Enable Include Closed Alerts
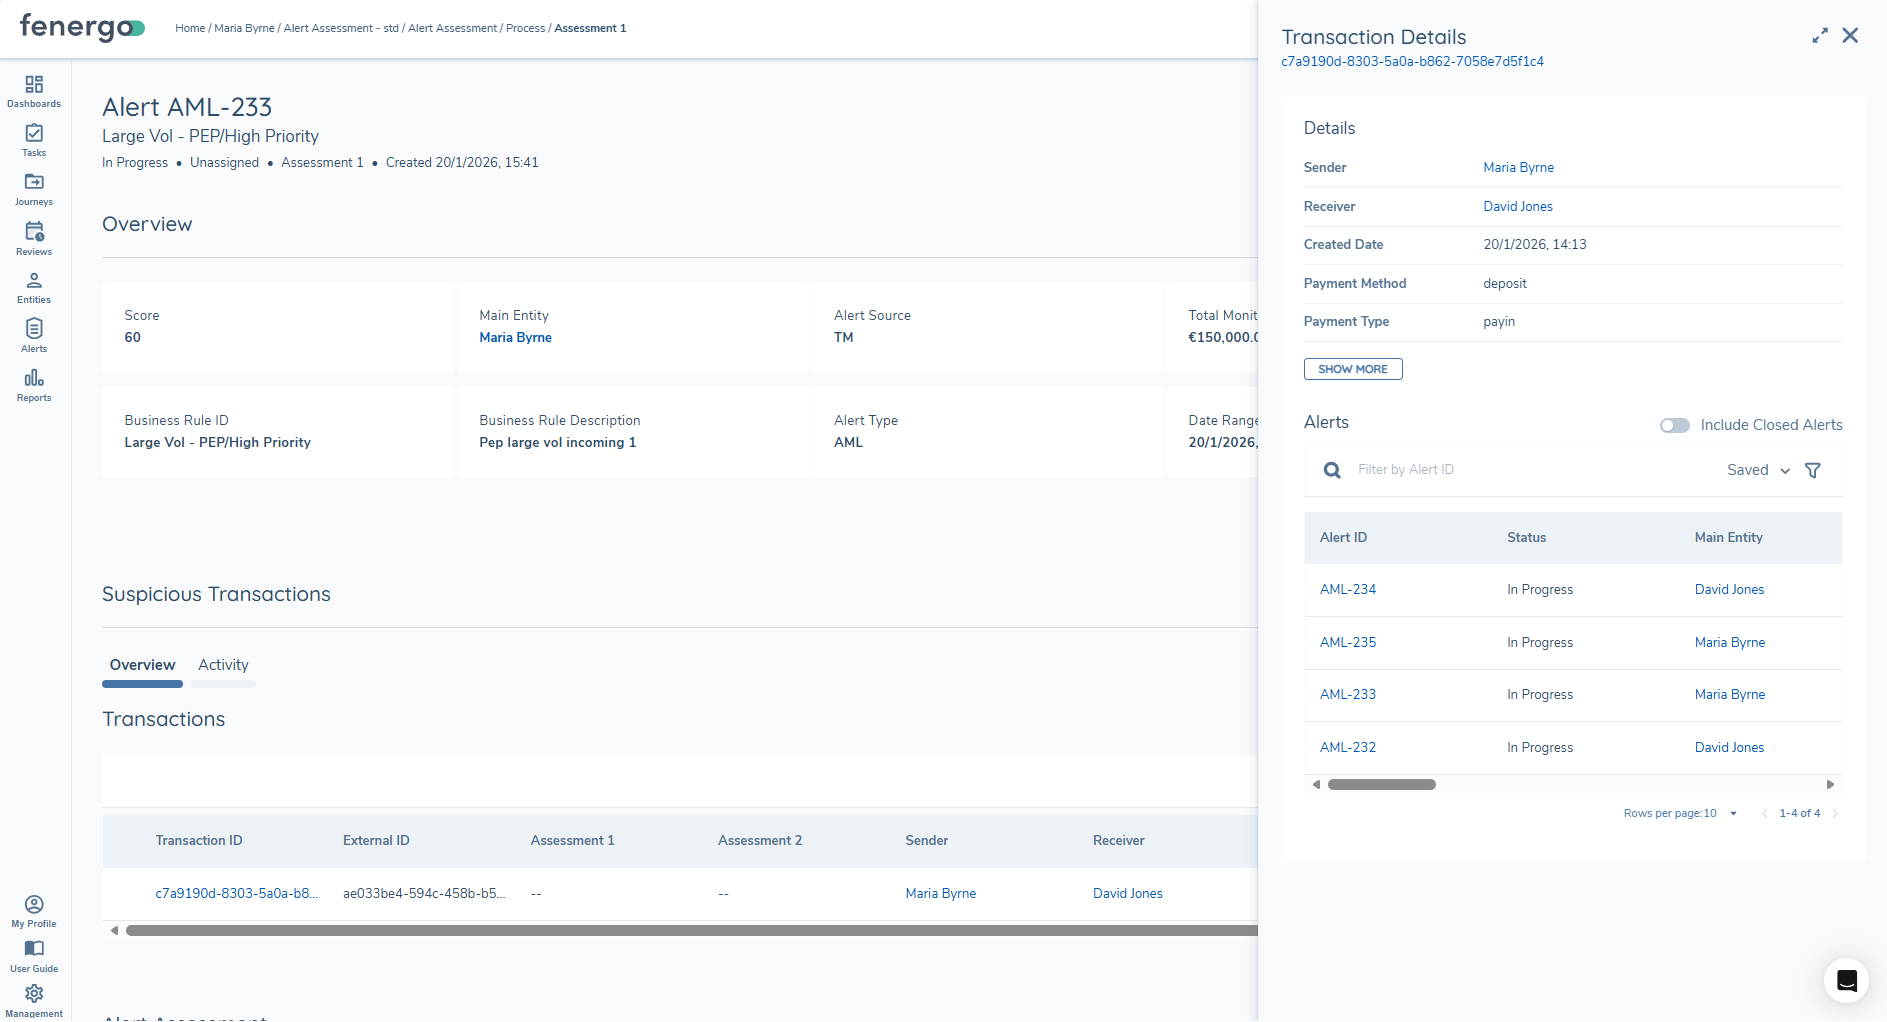 1674,425
